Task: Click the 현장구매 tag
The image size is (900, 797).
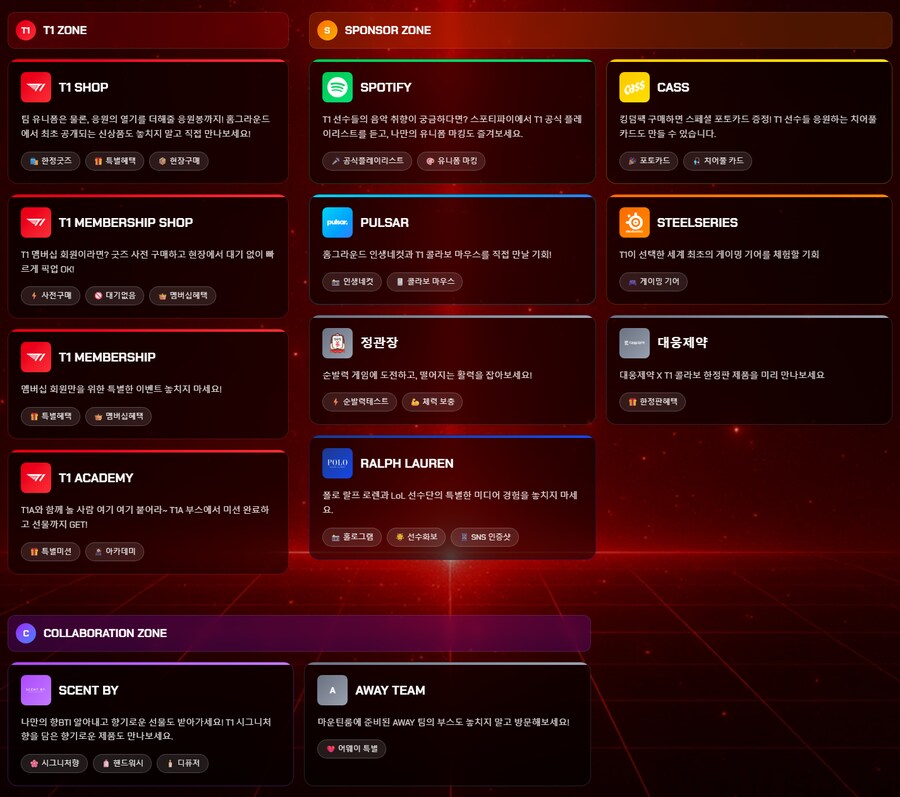Action: [179, 161]
